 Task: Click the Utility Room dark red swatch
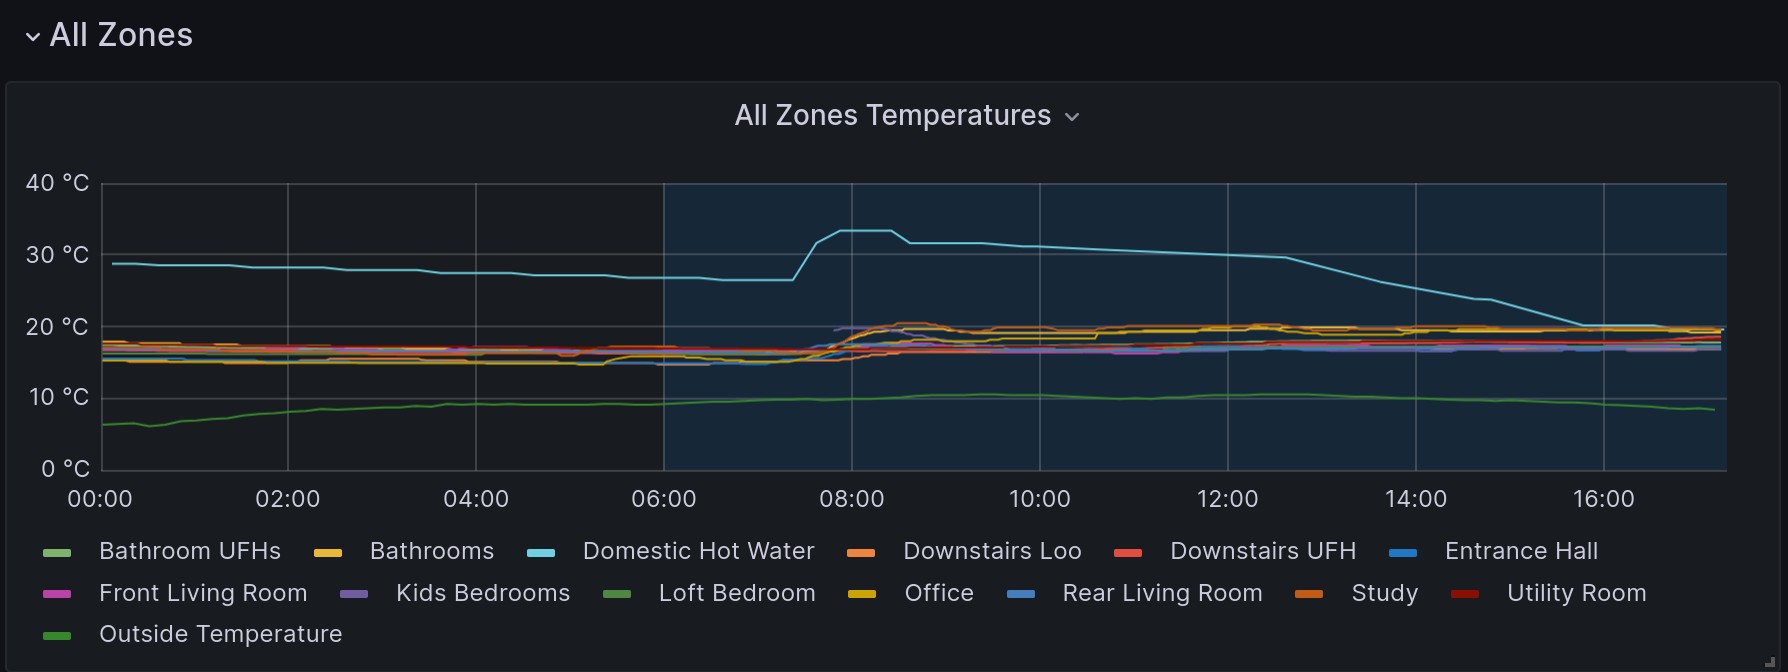[1465, 594]
